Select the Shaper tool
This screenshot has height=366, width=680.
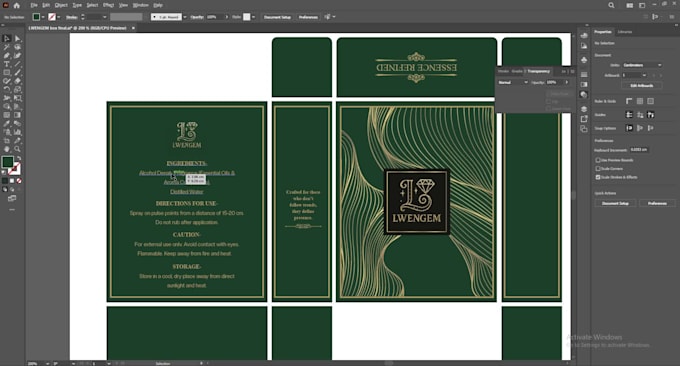[x=7, y=81]
